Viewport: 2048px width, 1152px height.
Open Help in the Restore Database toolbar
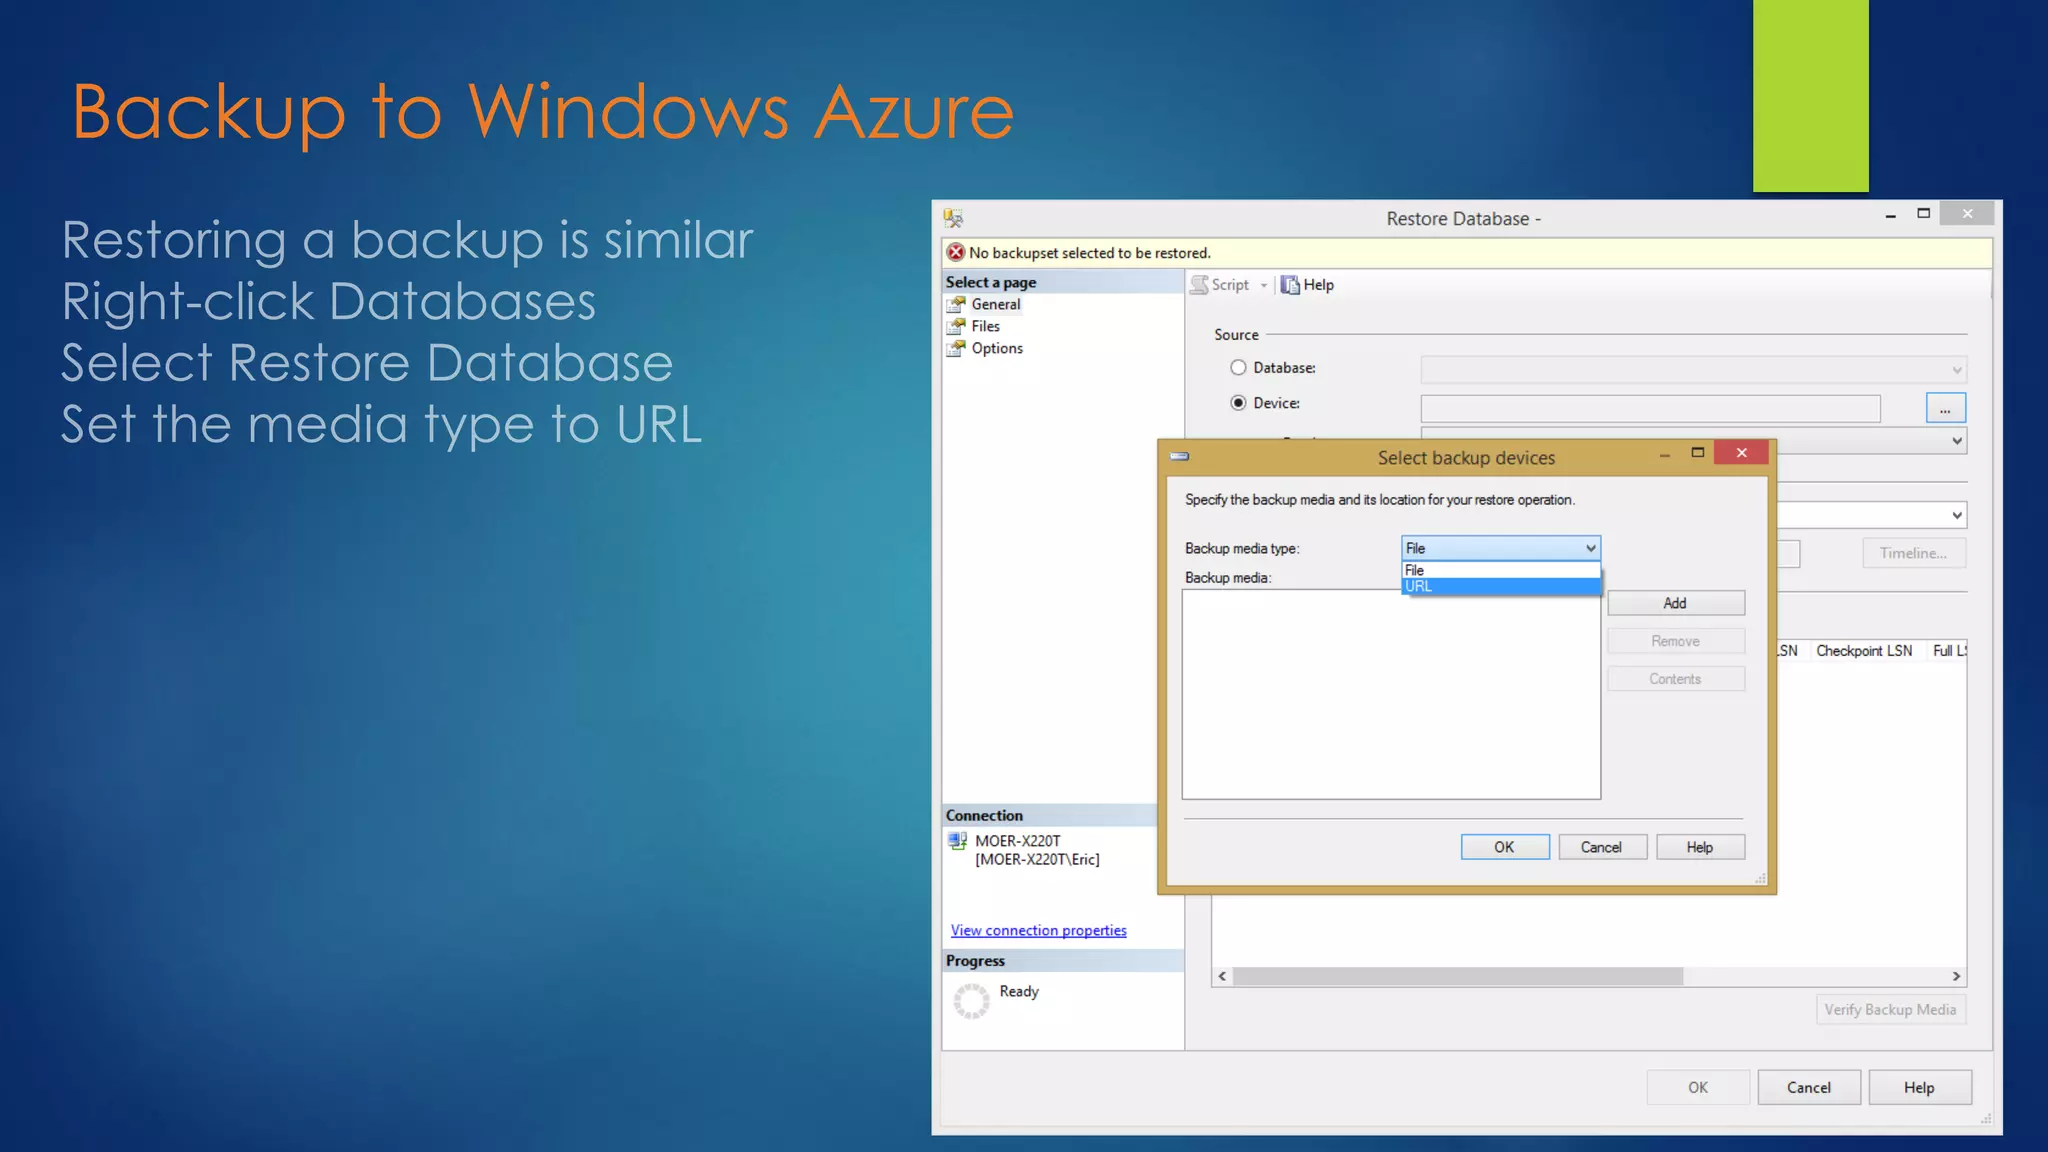tap(1307, 285)
